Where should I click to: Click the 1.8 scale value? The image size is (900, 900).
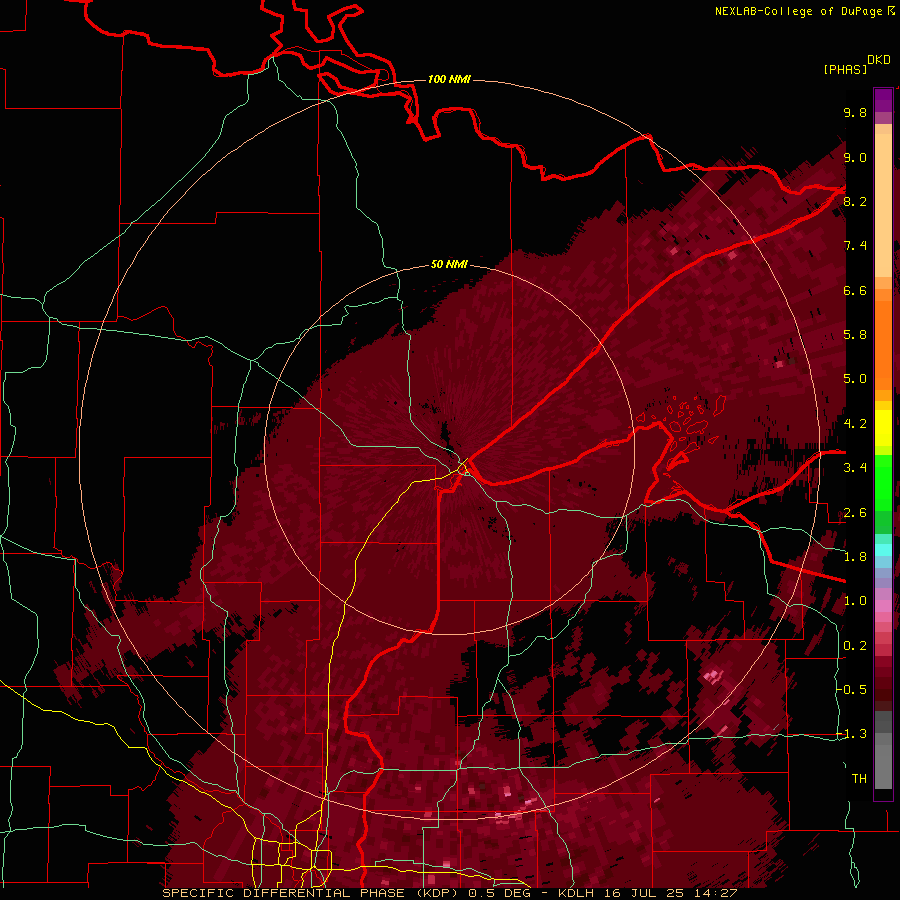[855, 557]
